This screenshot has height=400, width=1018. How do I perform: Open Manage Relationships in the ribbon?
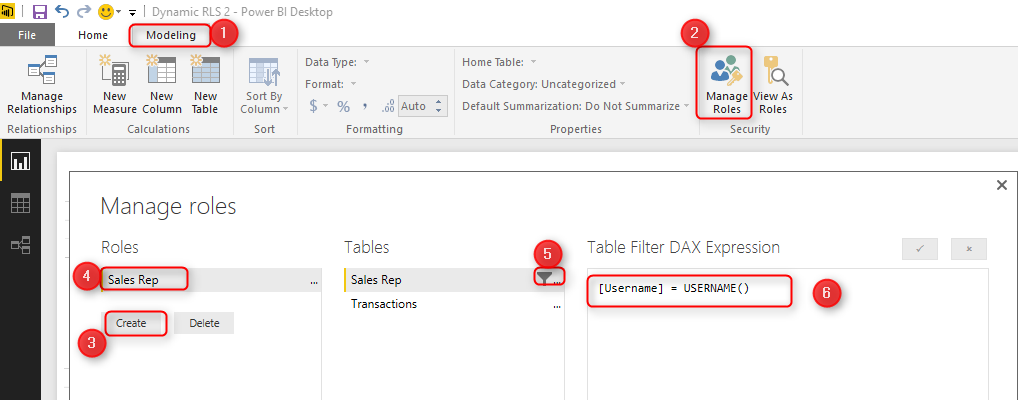click(41, 86)
